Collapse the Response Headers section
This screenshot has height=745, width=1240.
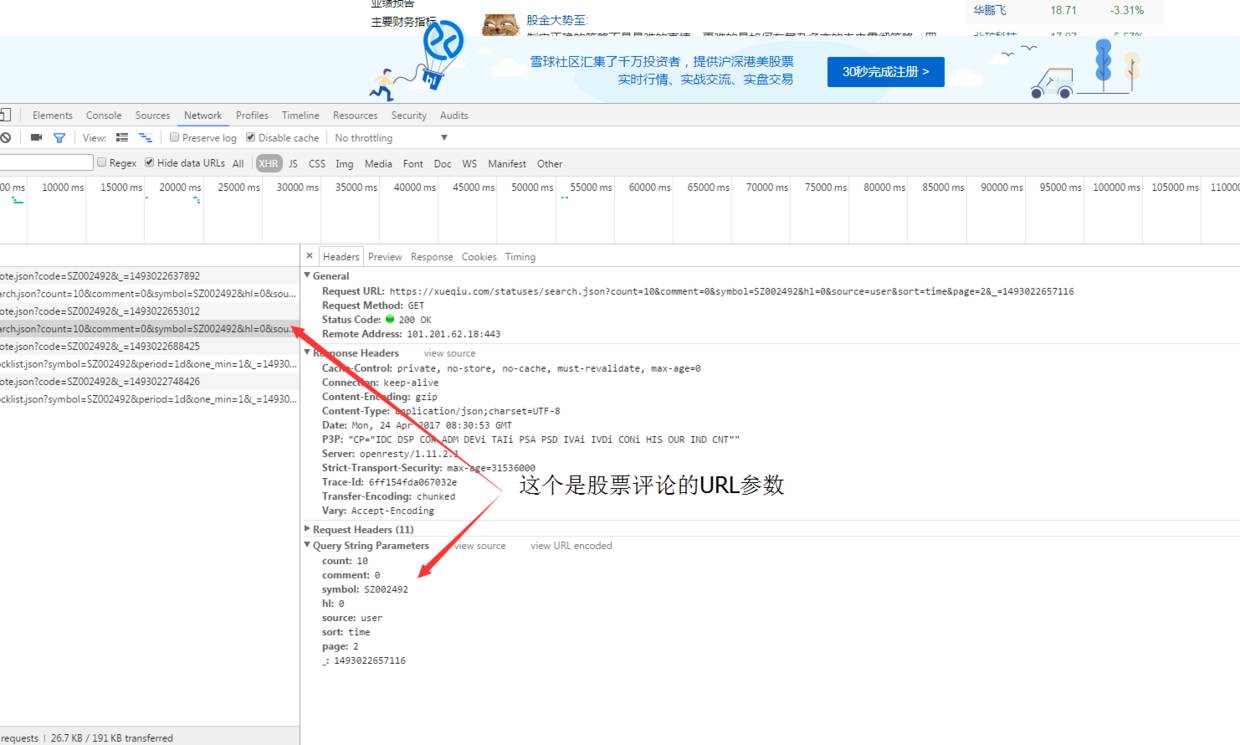coord(307,353)
